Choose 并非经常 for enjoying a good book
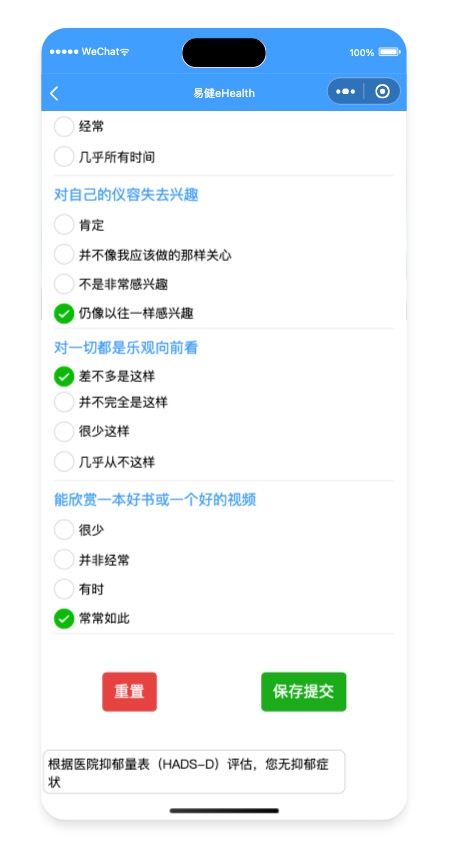450x850 pixels. click(x=92, y=559)
